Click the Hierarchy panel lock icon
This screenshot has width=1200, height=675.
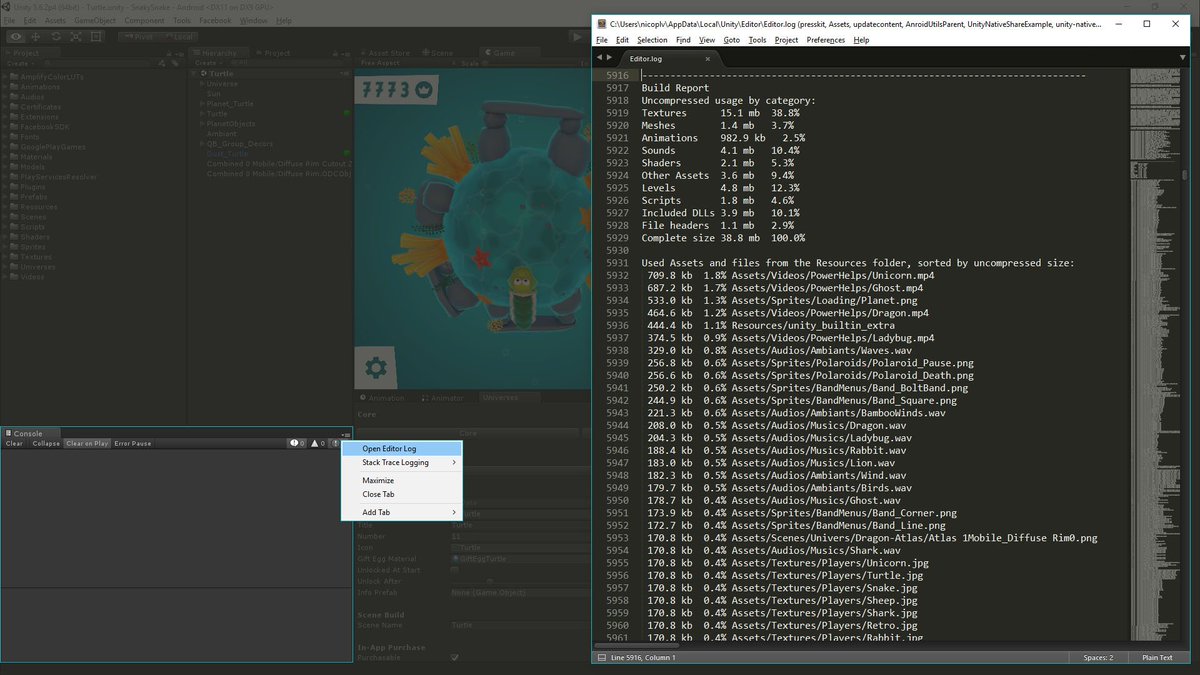336,53
